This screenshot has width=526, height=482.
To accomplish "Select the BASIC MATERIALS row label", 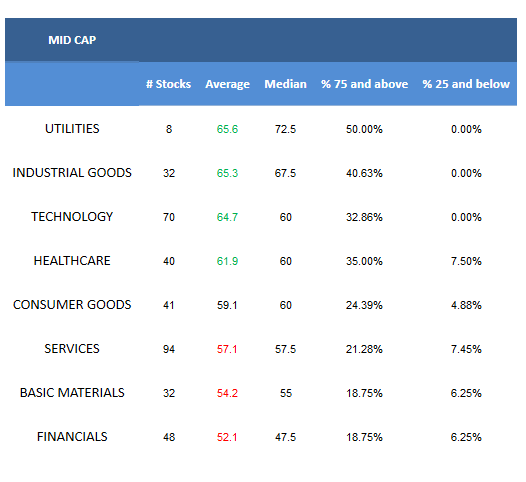I will tap(72, 392).
